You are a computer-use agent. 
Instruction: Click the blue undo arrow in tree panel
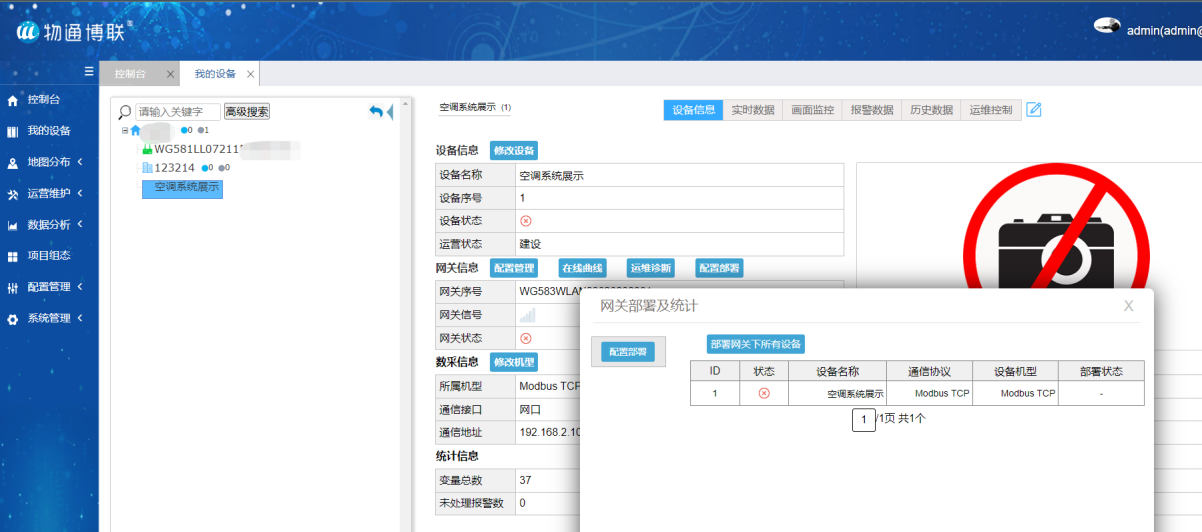376,112
